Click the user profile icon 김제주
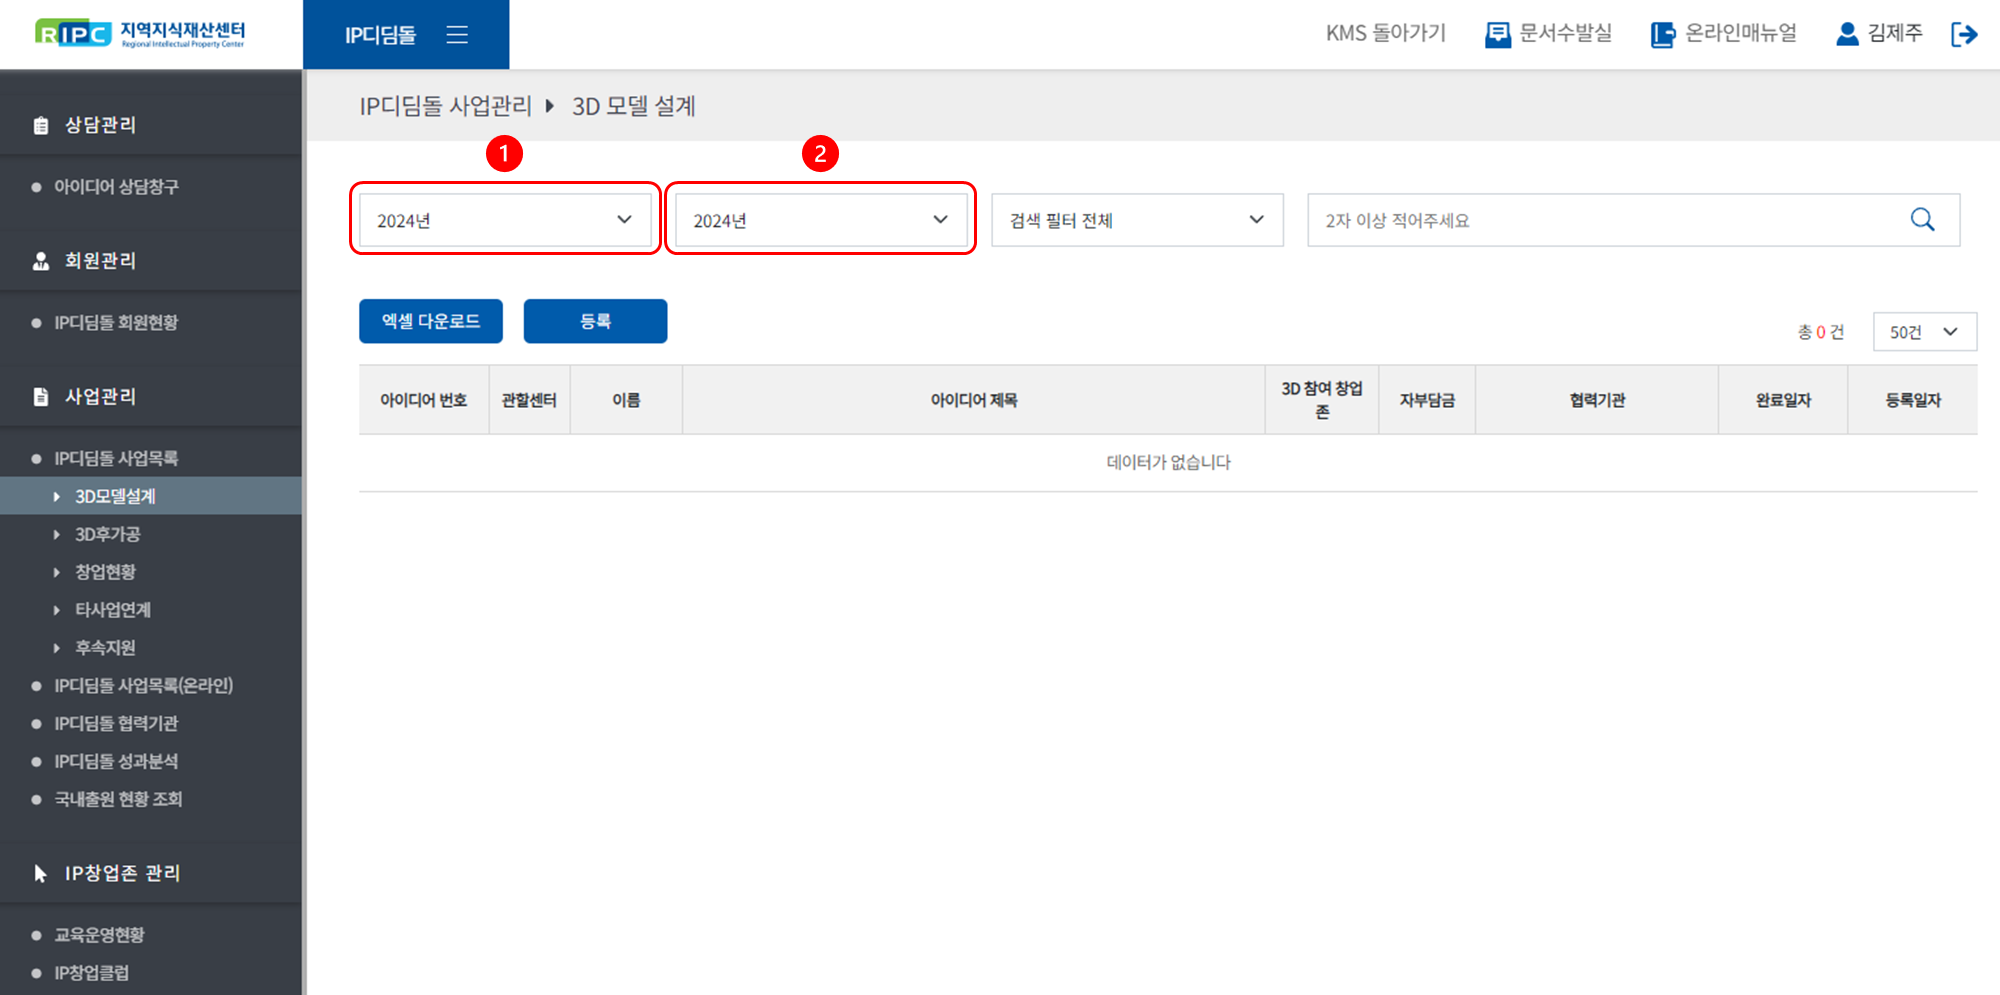 coord(1847,34)
